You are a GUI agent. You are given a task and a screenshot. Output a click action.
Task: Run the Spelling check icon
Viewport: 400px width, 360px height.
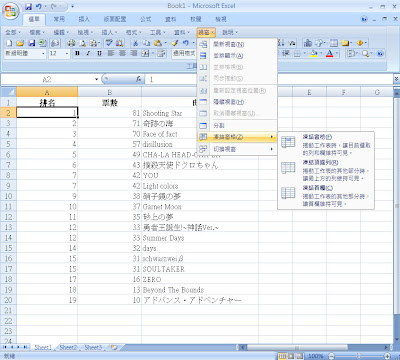pos(109,43)
